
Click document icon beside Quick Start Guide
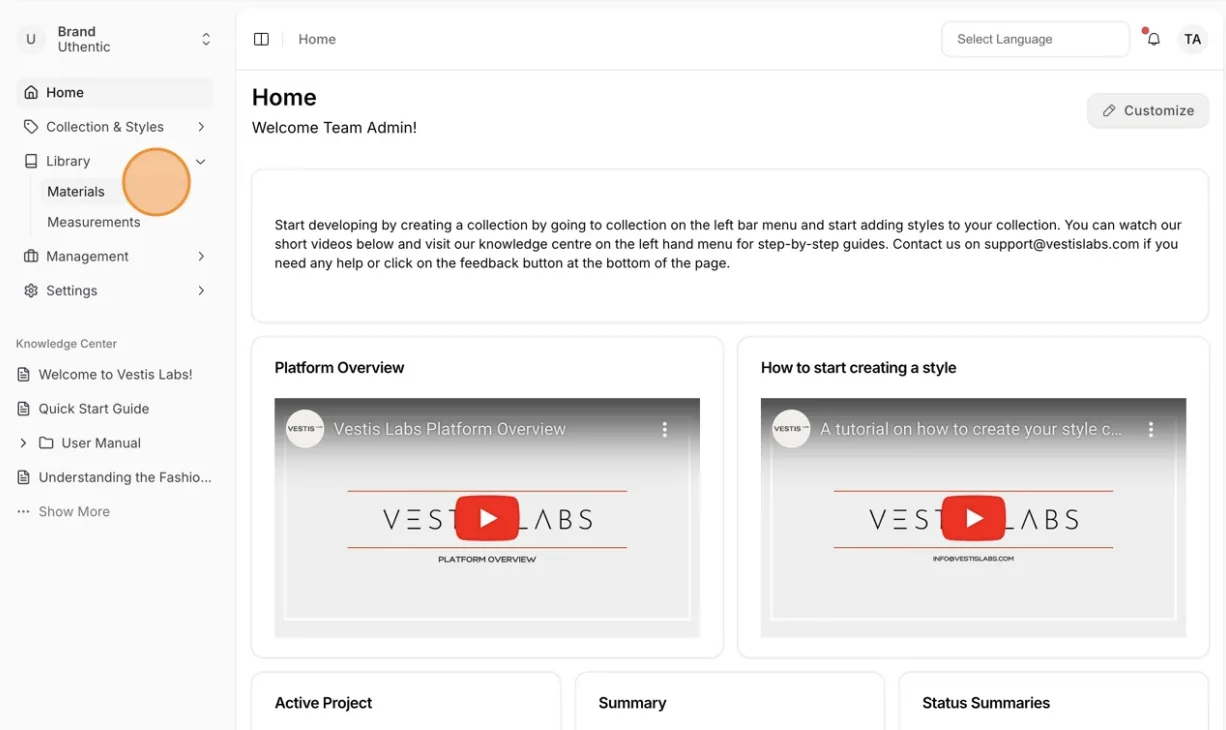pos(24,408)
